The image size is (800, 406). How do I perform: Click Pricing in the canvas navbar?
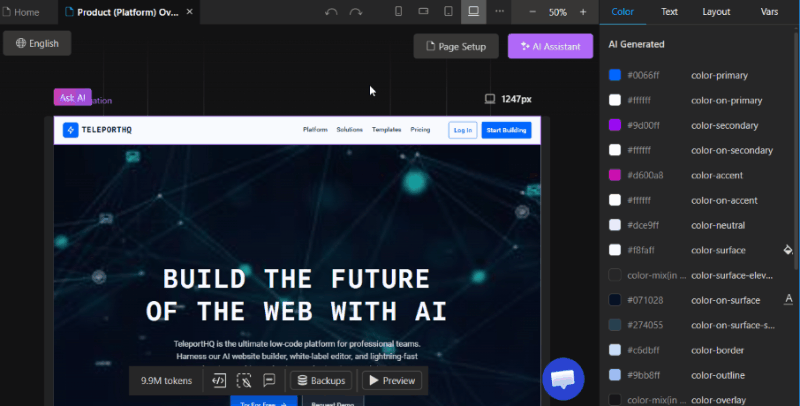(420, 130)
